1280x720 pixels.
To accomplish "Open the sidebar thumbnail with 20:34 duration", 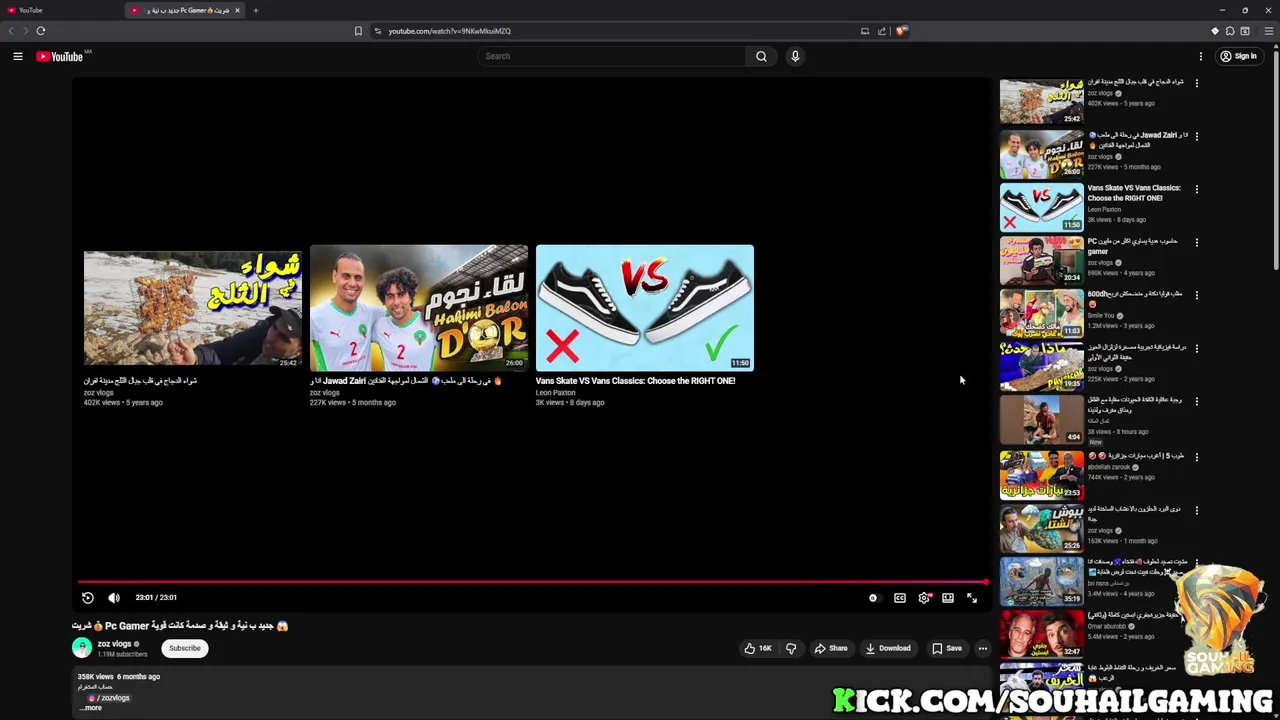I will [1041, 261].
